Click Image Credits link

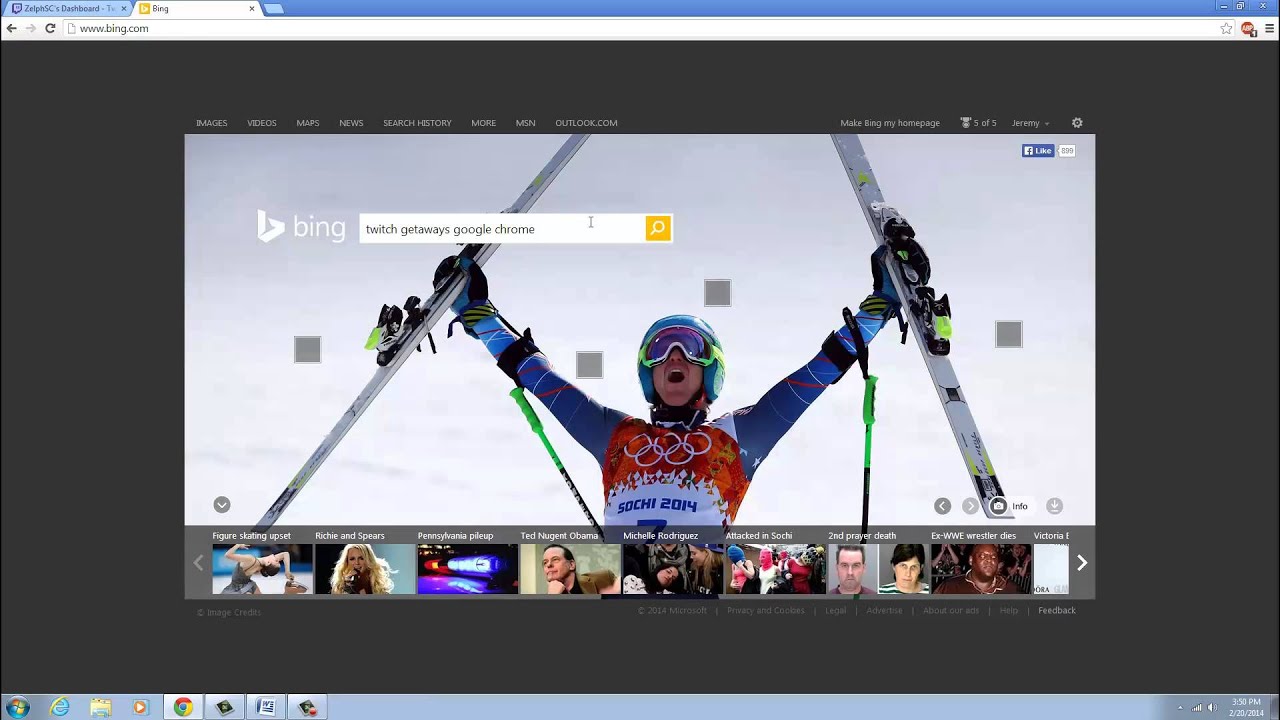tap(229, 612)
